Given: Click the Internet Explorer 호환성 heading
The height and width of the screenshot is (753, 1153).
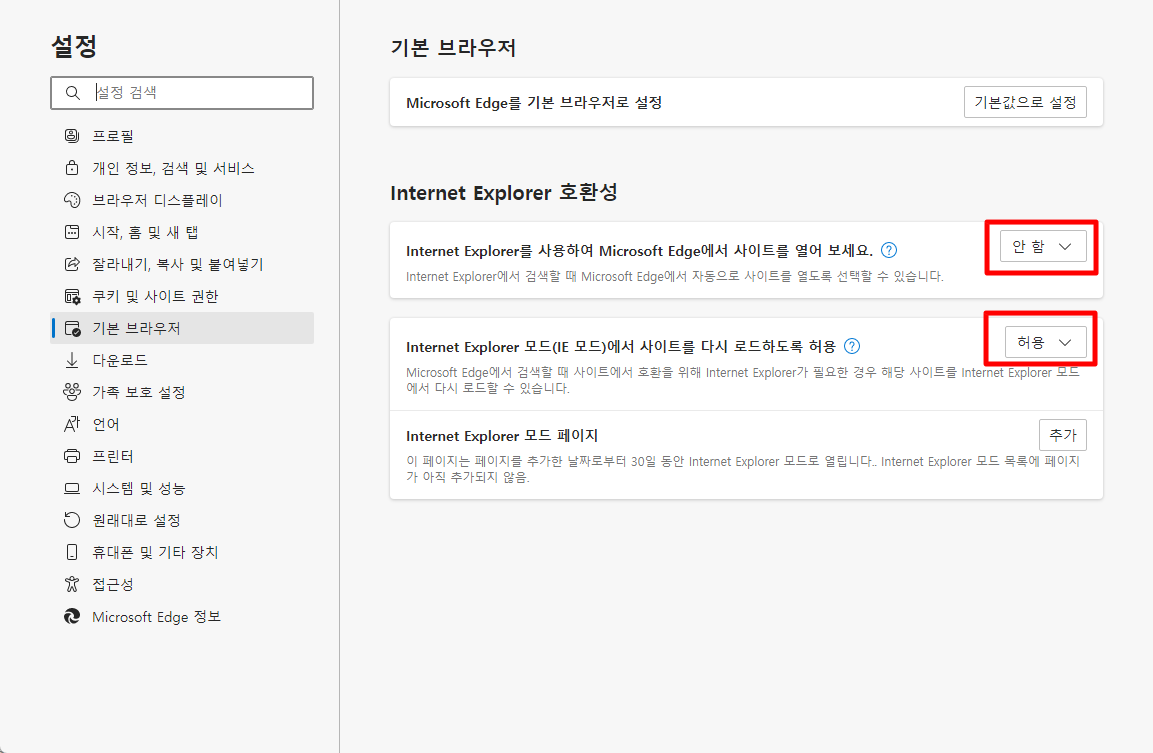Looking at the screenshot, I should pyautogui.click(x=504, y=193).
